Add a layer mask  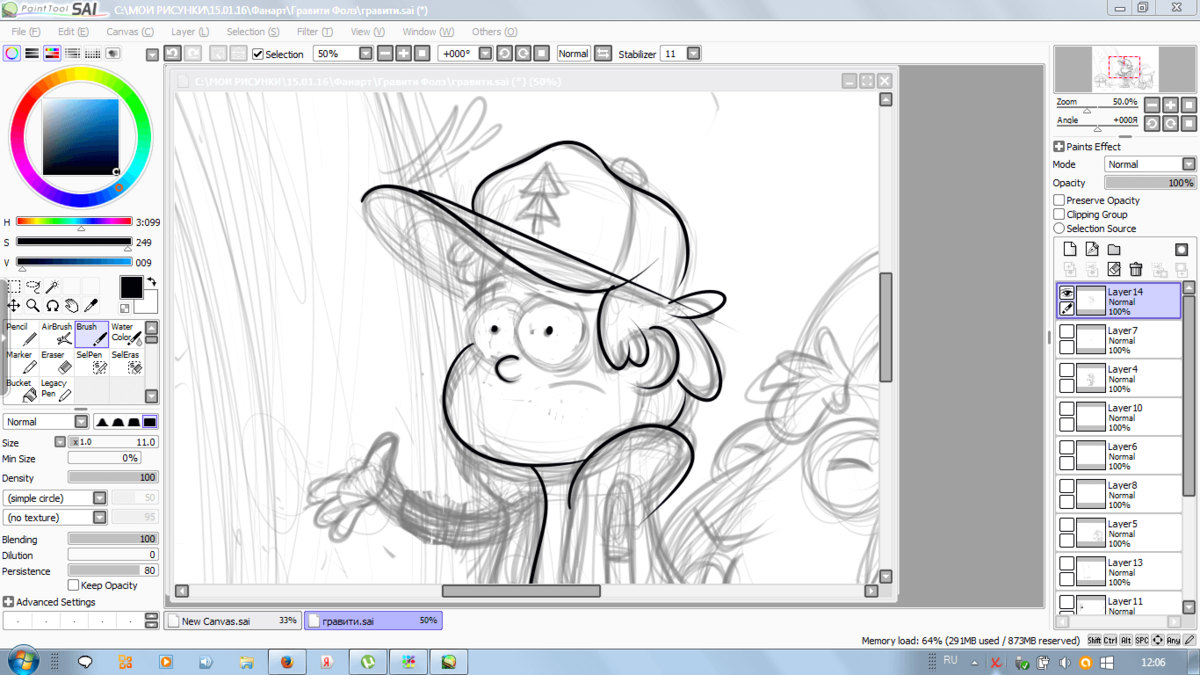coord(1181,249)
